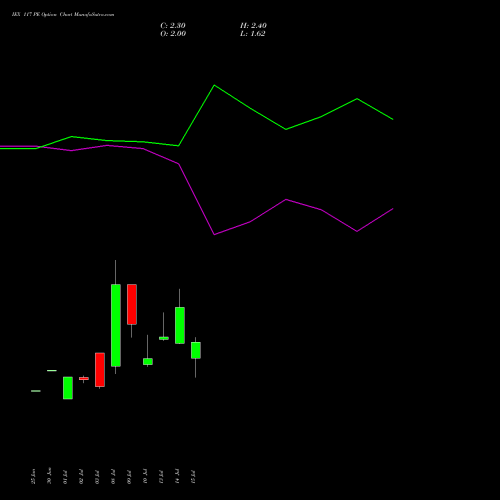Click the low value 'L: 1.62'
The height and width of the screenshot is (500, 500).
(x=253, y=34)
